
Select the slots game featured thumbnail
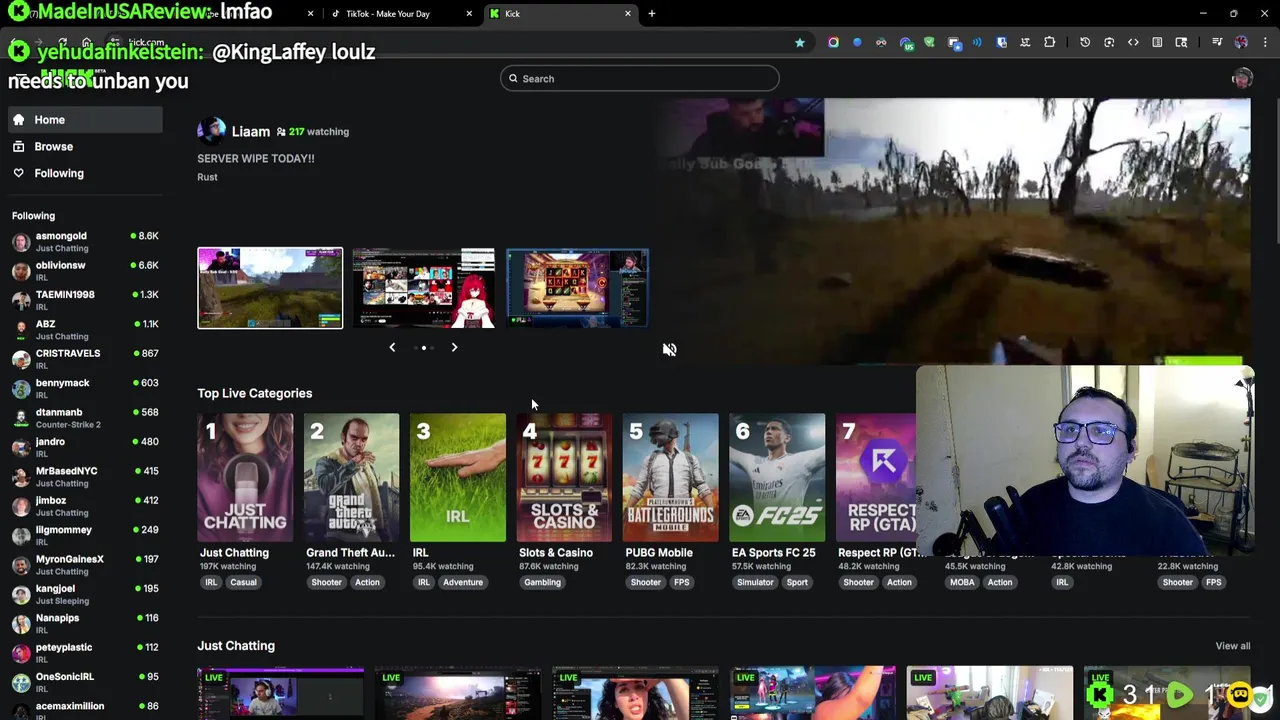[x=578, y=288]
